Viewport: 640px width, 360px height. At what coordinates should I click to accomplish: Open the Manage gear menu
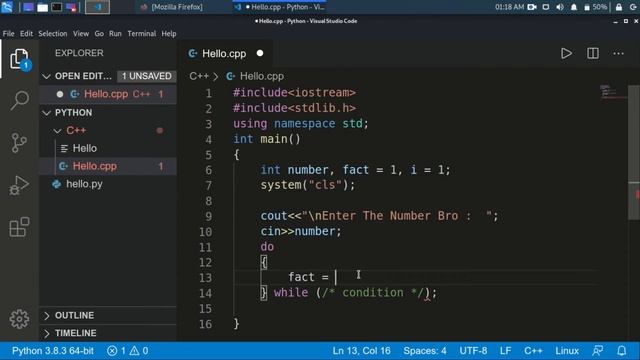pyautogui.click(x=19, y=319)
